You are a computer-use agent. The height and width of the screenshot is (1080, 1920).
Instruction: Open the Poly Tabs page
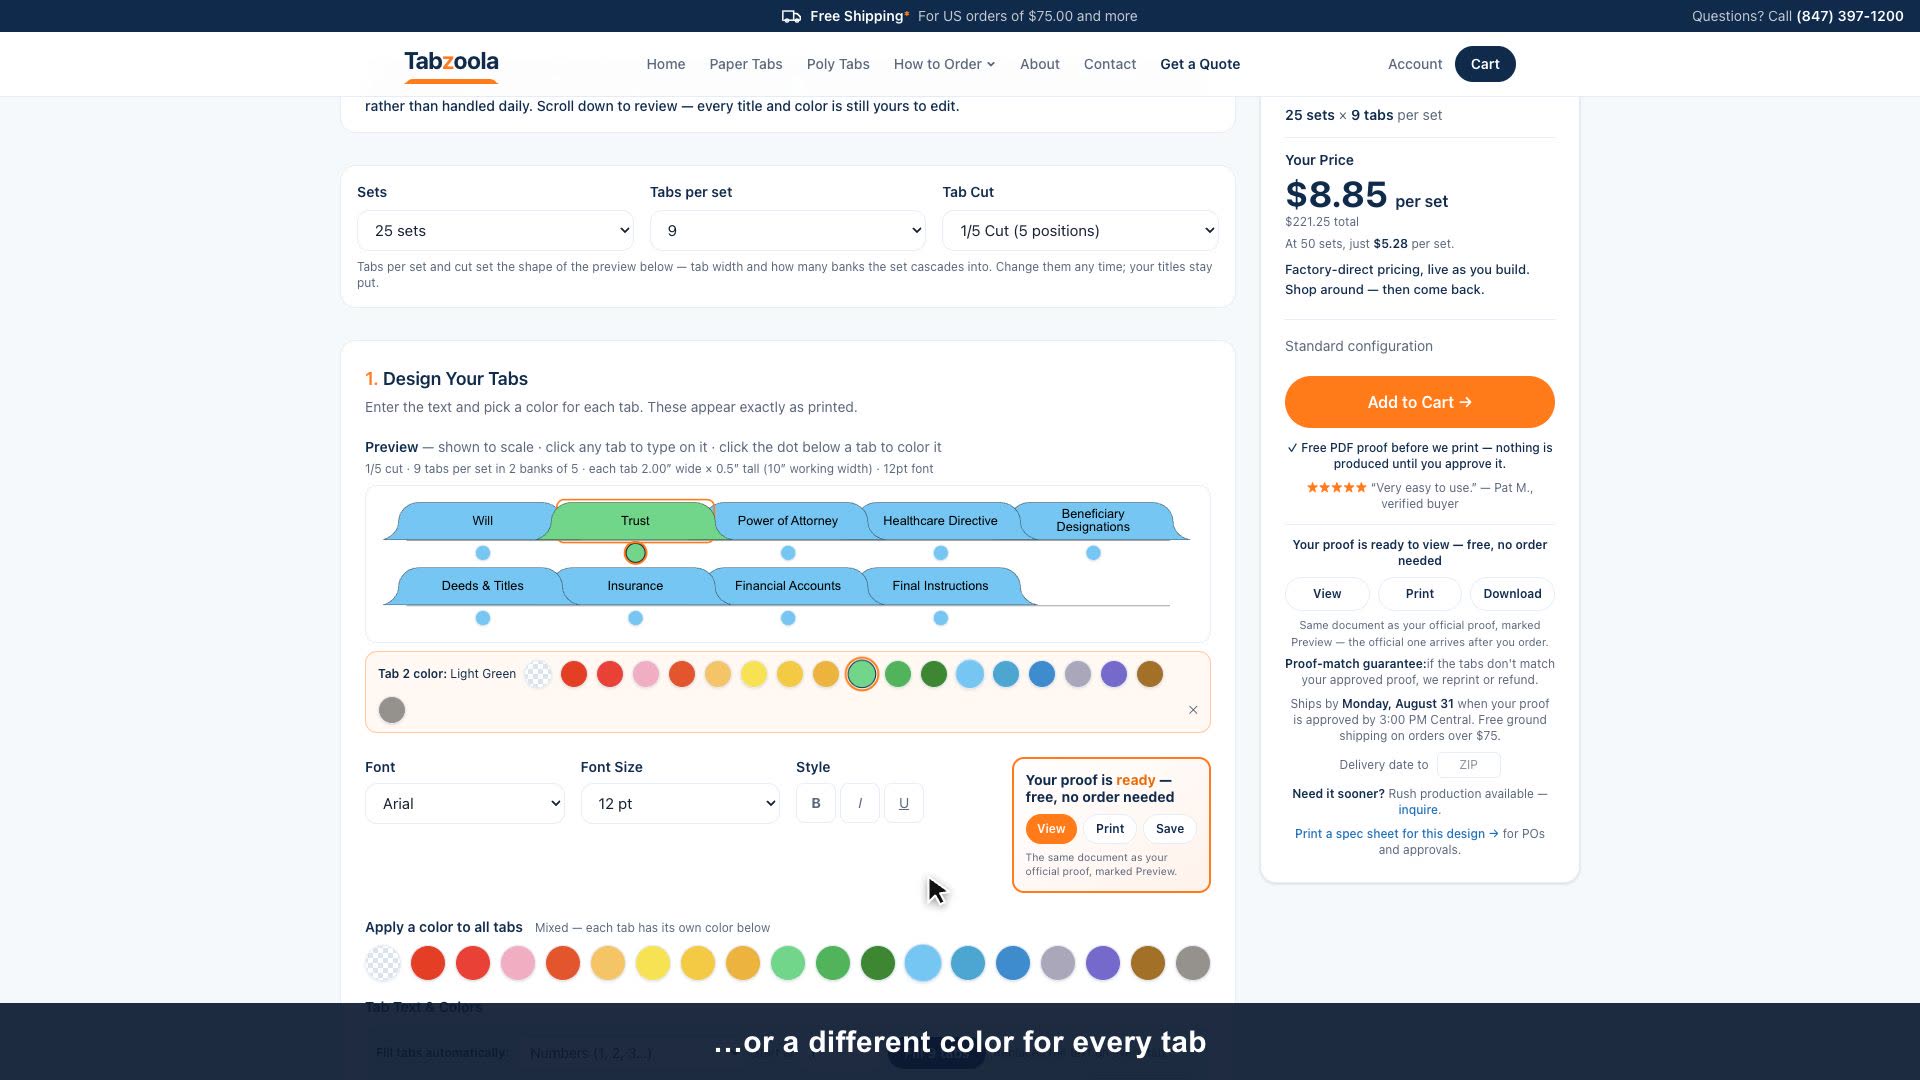pos(838,64)
